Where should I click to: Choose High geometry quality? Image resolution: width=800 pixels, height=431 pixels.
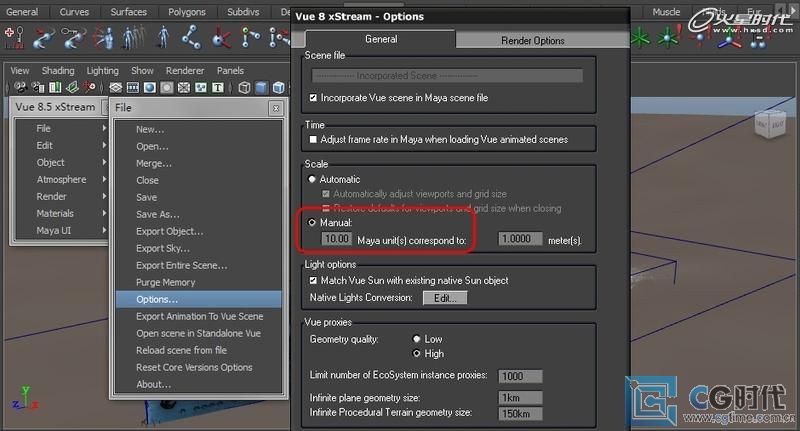[x=417, y=353]
